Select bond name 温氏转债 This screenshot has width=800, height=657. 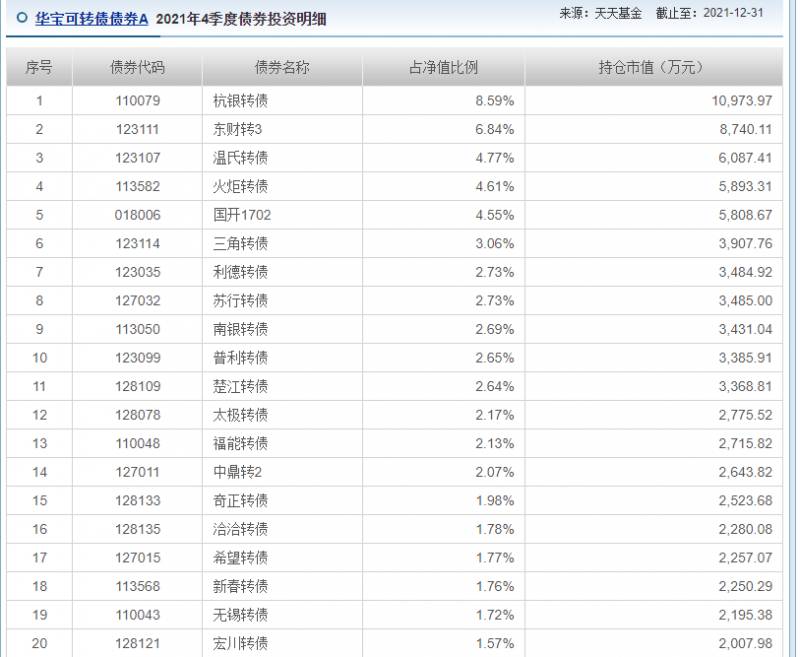pyautogui.click(x=240, y=158)
